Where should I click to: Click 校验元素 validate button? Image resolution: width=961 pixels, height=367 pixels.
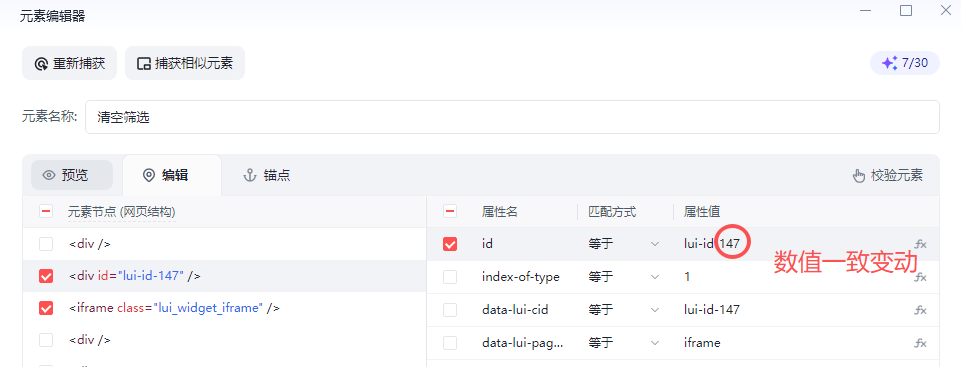887,176
